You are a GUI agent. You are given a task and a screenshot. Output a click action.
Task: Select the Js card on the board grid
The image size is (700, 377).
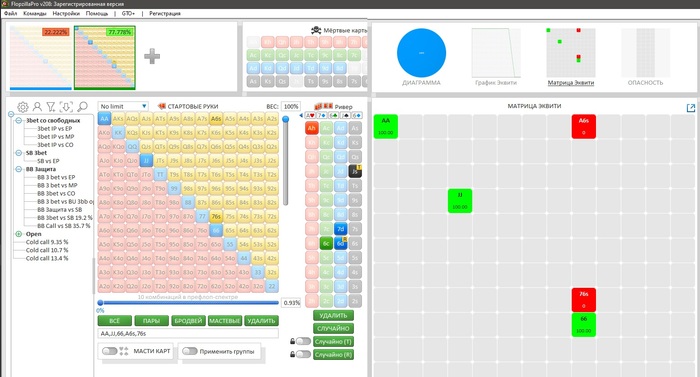(355, 171)
